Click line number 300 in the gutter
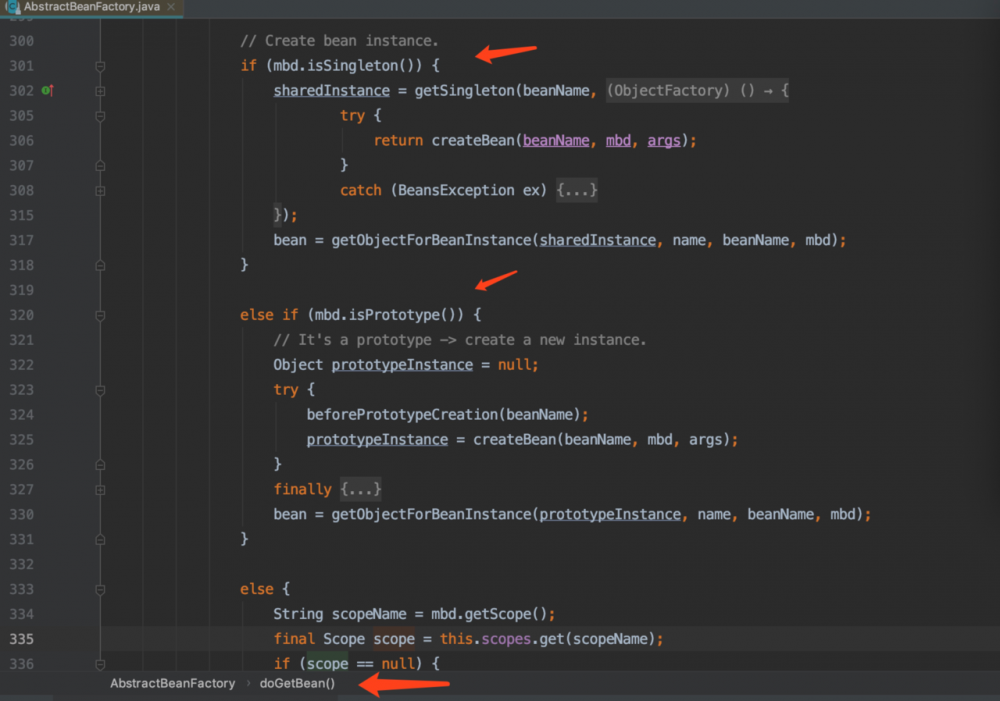 coord(21,41)
